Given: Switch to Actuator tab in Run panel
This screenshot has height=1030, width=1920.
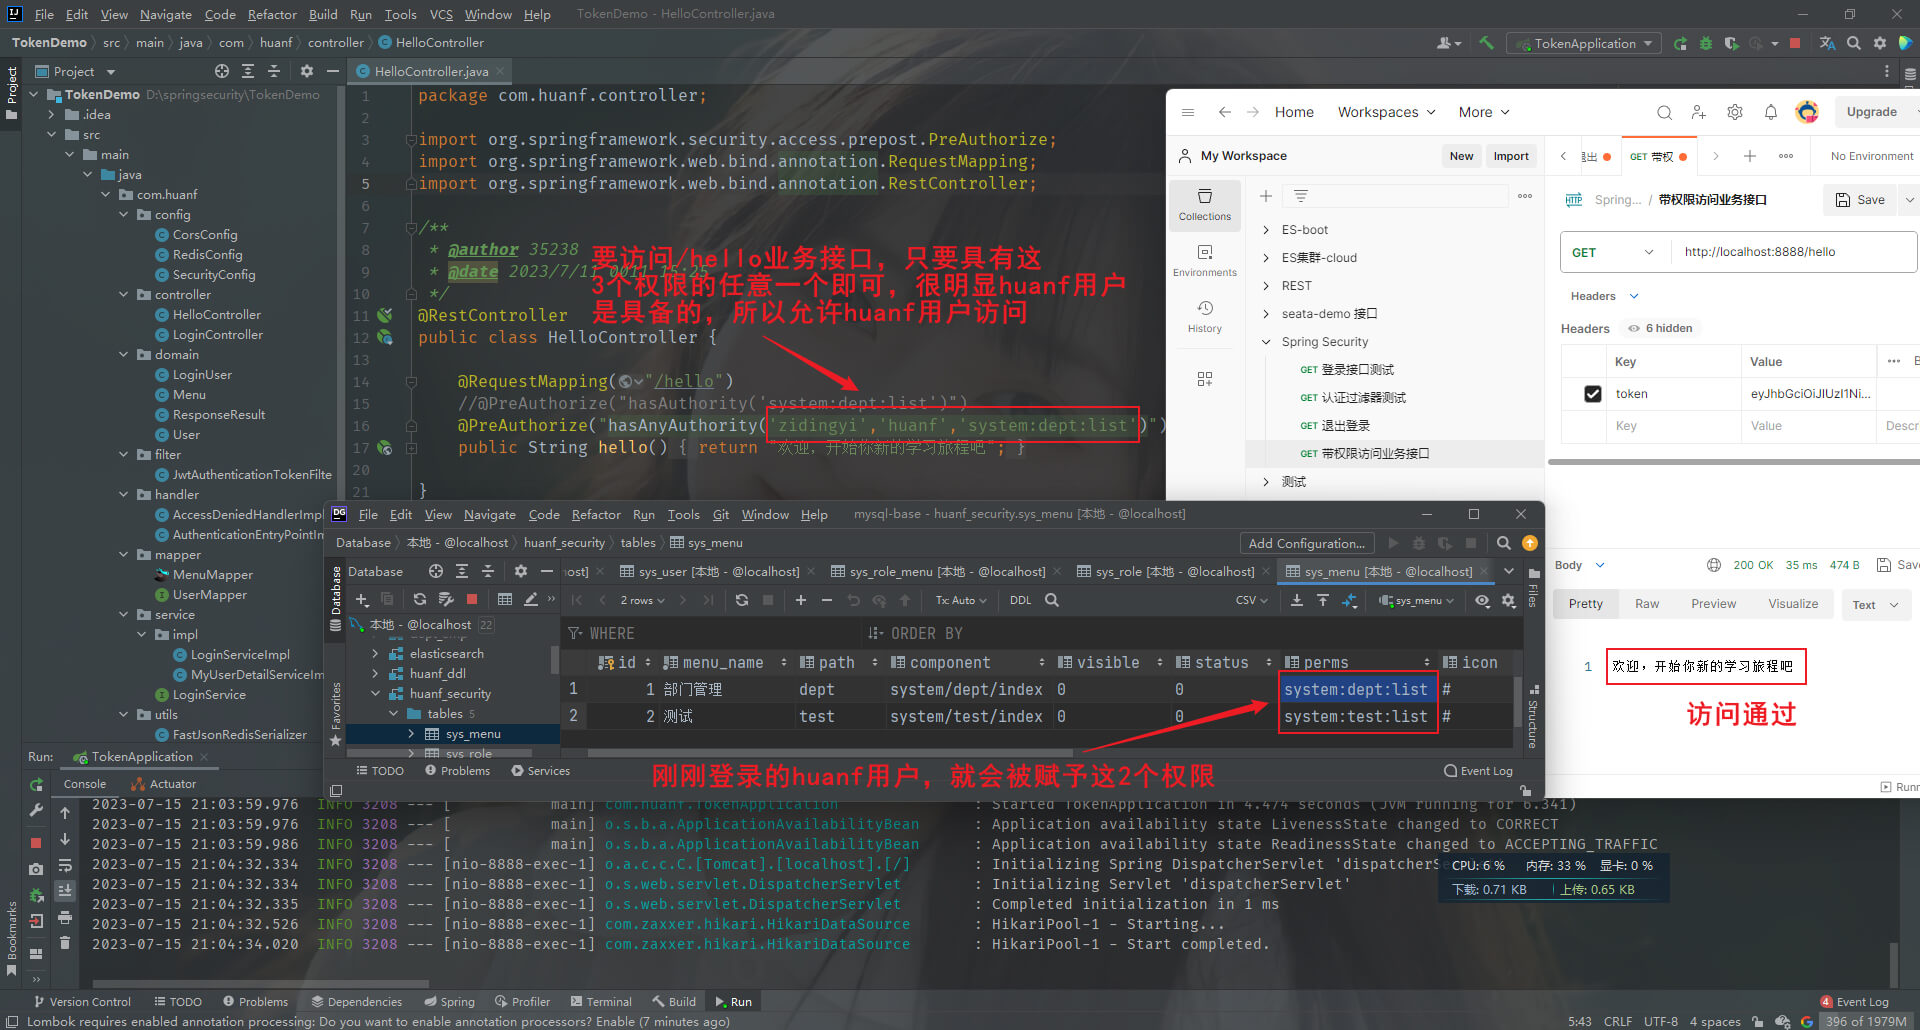Looking at the screenshot, I should click(x=165, y=784).
